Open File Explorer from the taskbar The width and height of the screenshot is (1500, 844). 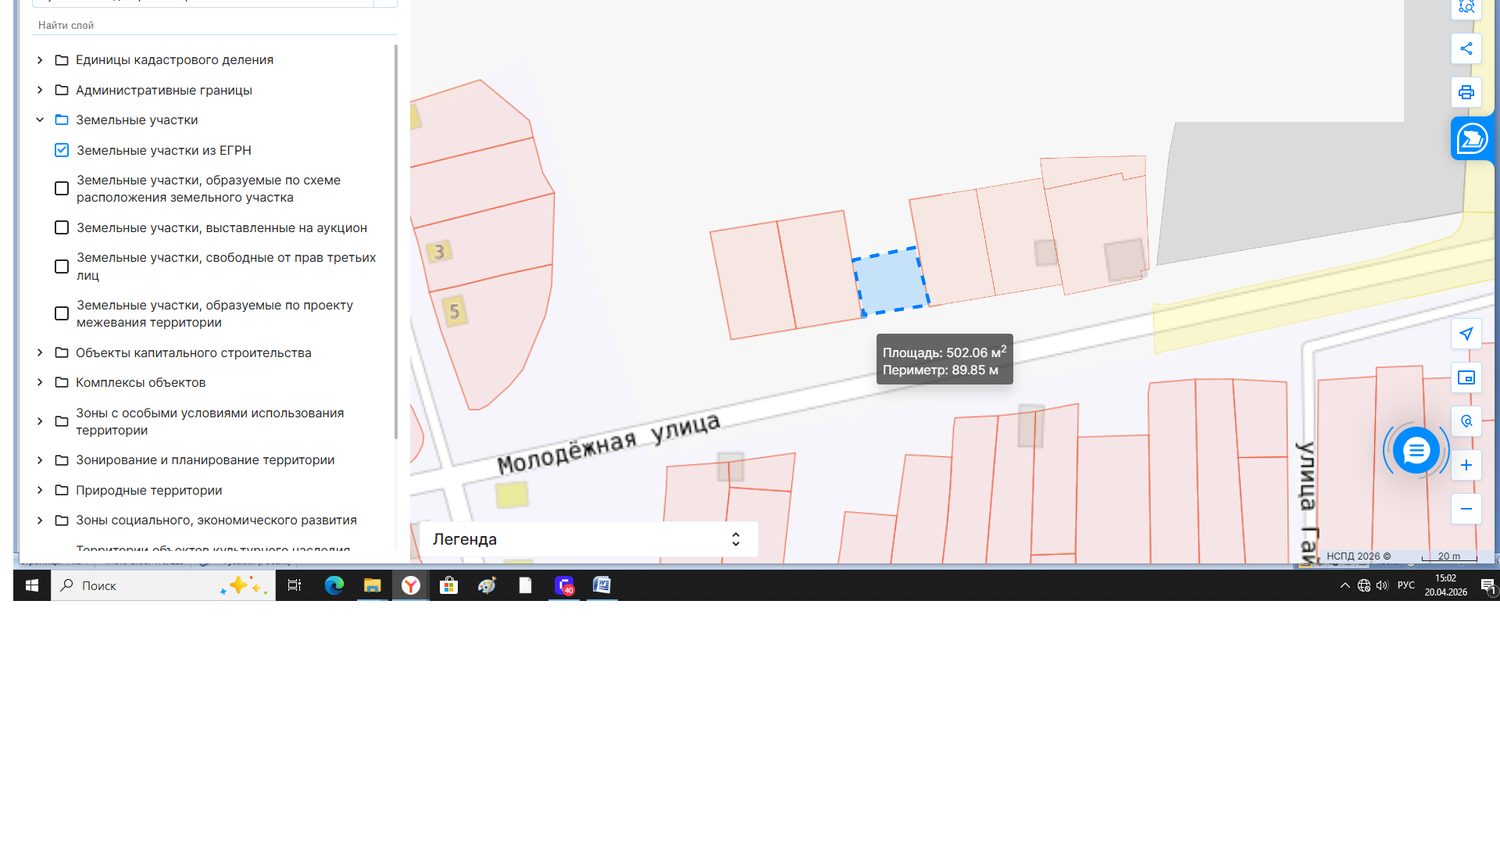[x=372, y=585]
